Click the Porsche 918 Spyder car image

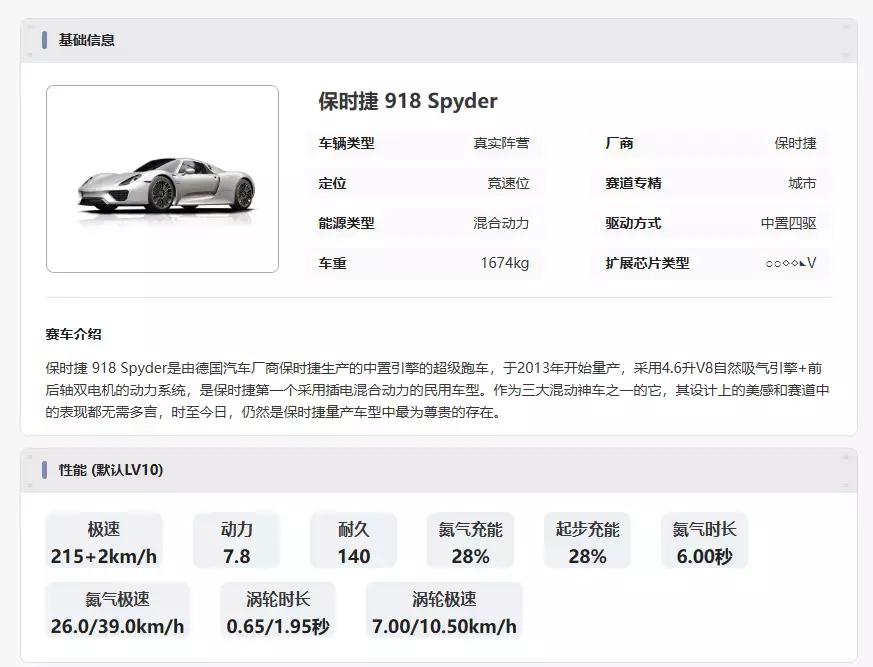162,179
